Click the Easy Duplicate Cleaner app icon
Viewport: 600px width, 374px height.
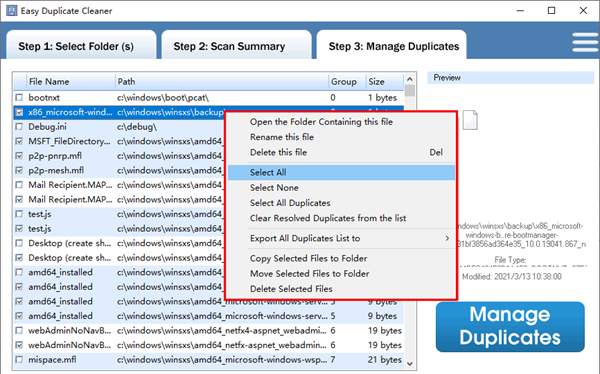point(12,10)
